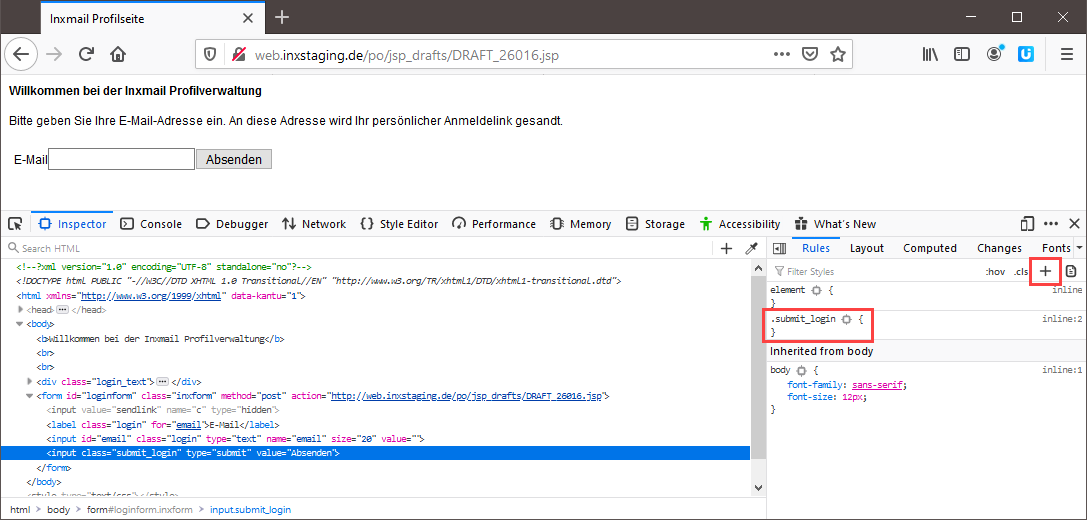
Task: Grab a color with the eyedropper
Action: tap(751, 248)
